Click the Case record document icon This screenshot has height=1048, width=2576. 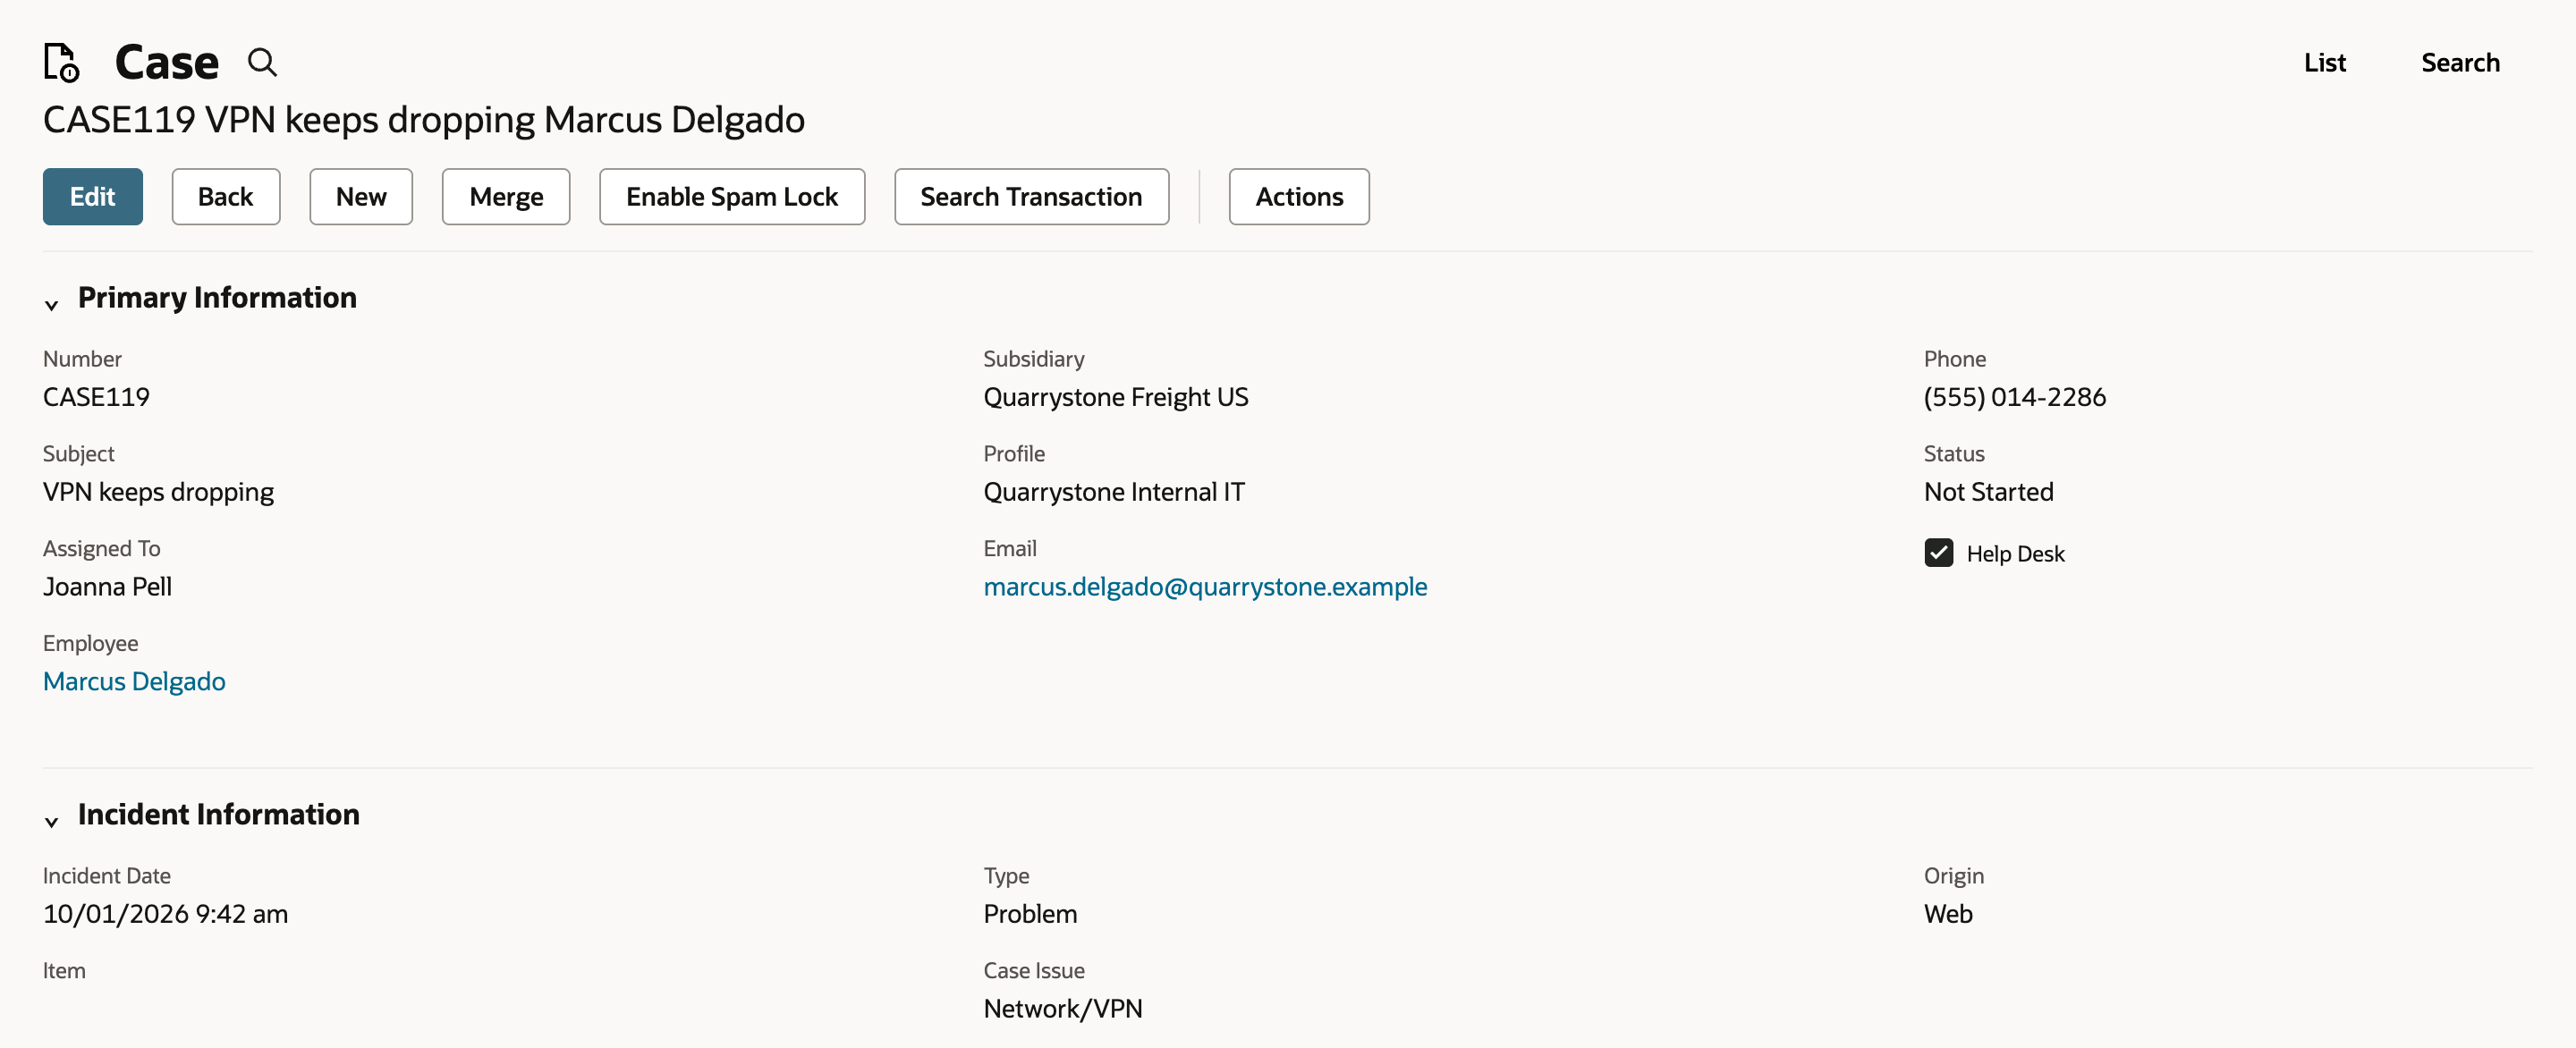click(x=61, y=62)
